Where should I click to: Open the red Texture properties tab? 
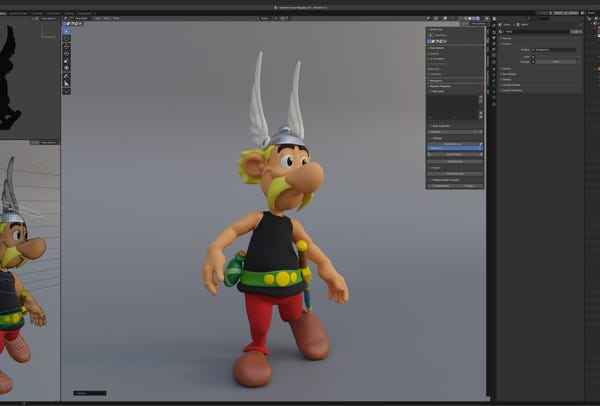pyautogui.click(x=494, y=104)
